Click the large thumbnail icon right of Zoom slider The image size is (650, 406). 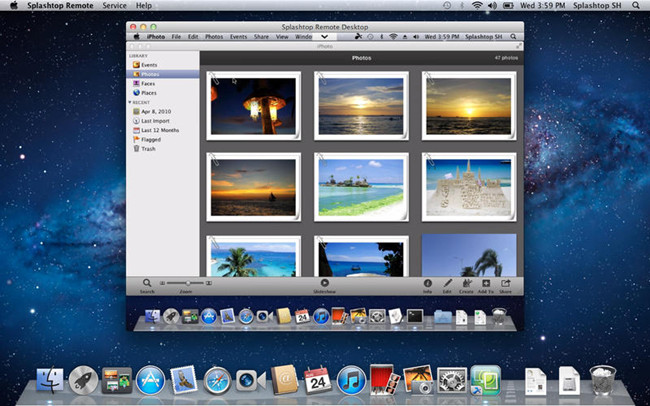point(209,283)
